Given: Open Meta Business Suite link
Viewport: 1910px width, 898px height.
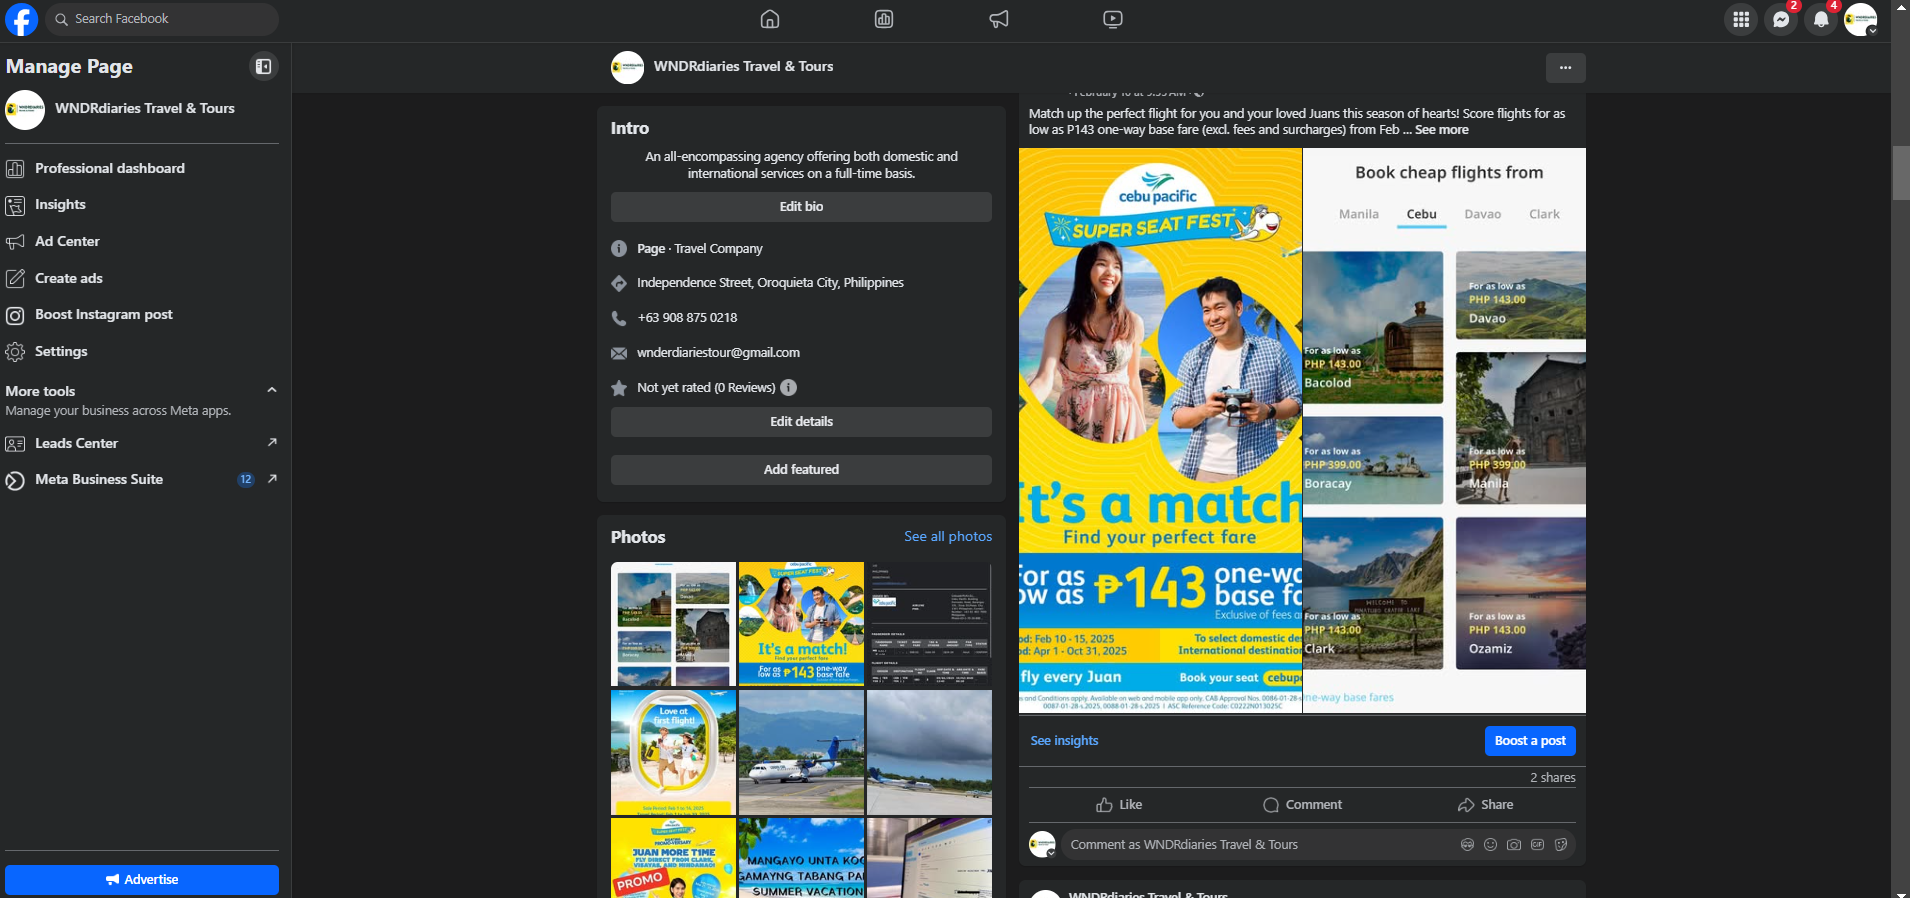Looking at the screenshot, I should [x=142, y=479].
